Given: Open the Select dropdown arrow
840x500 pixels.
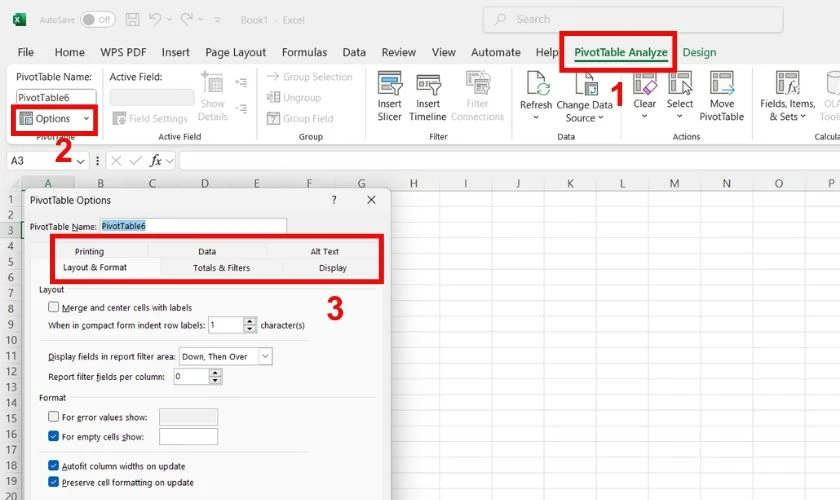Looking at the screenshot, I should pos(680,116).
